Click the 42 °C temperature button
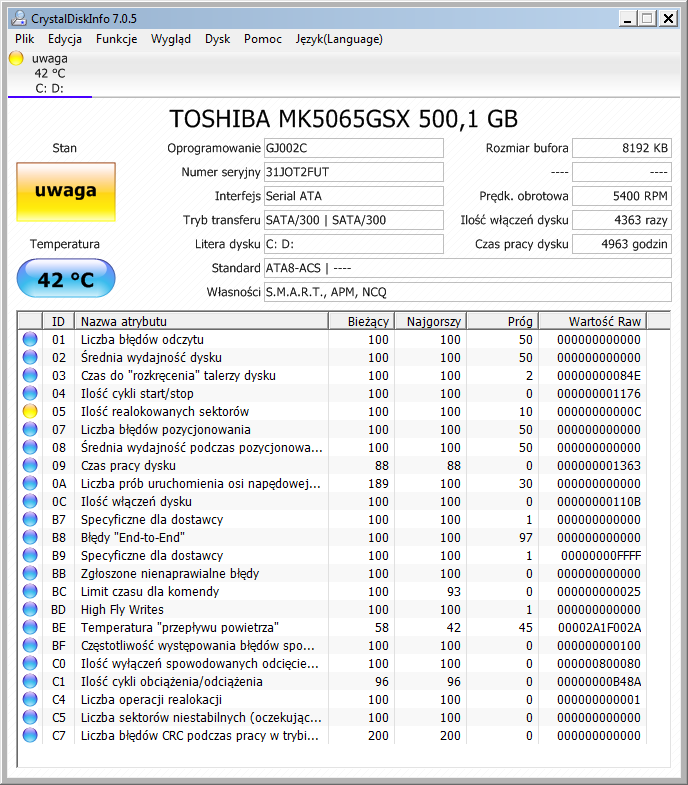 click(x=66, y=278)
